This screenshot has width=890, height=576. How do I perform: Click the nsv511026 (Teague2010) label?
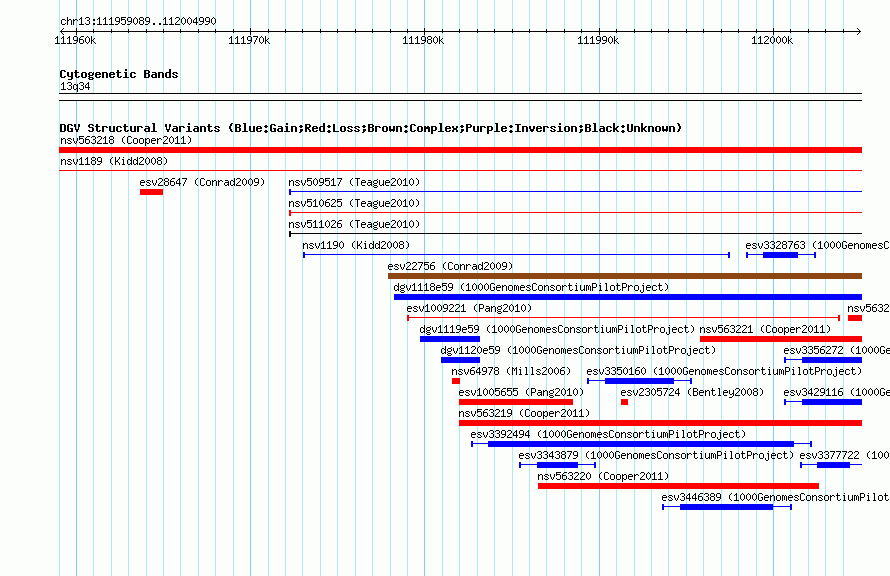click(x=354, y=224)
